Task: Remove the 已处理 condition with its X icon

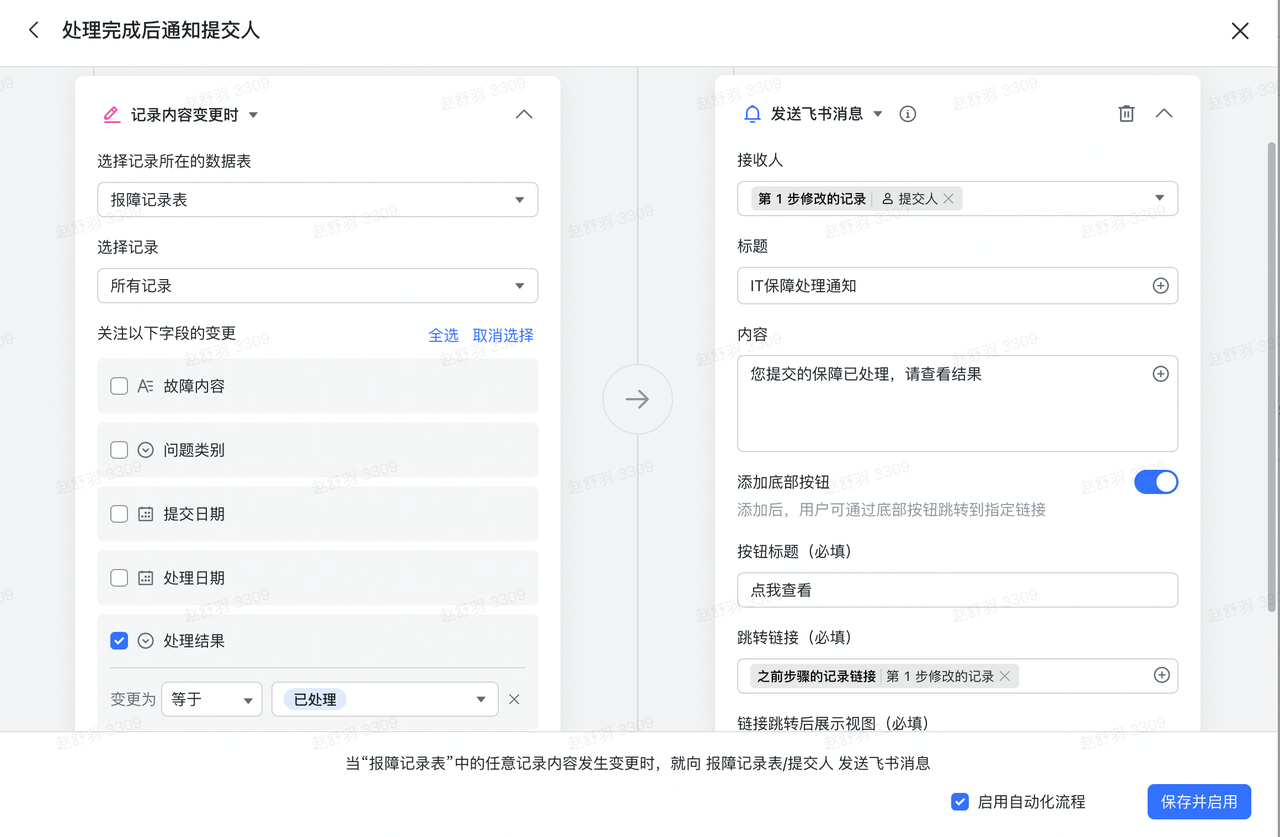Action: point(514,700)
